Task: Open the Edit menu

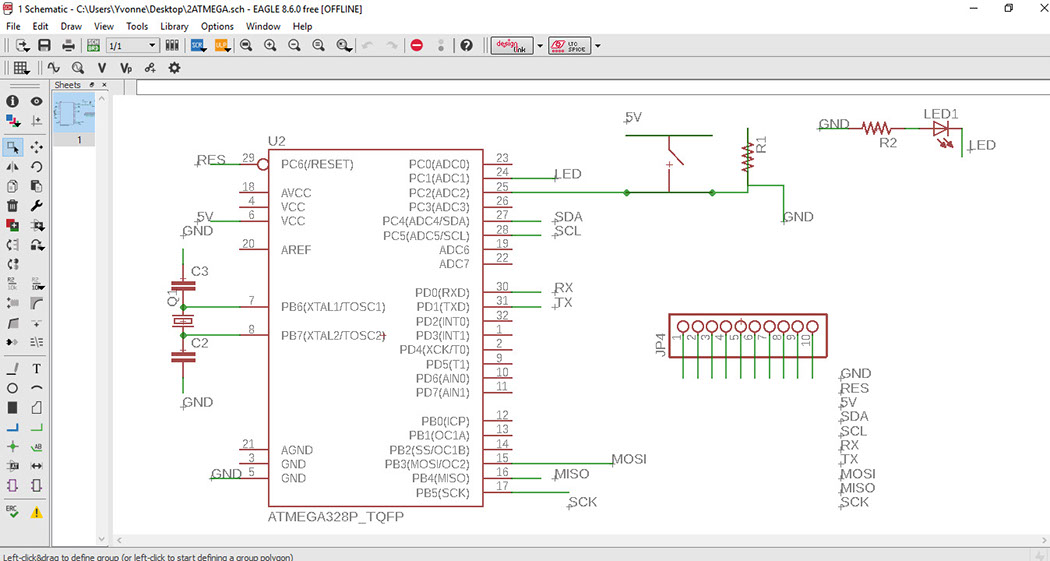Action: coord(40,26)
